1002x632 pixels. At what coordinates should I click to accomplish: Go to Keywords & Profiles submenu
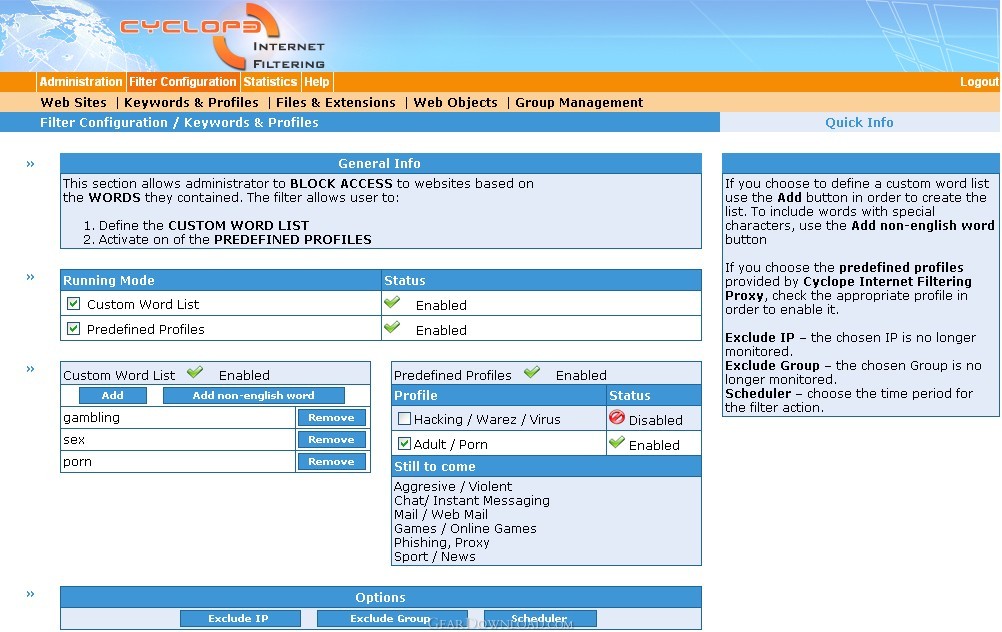(x=191, y=102)
